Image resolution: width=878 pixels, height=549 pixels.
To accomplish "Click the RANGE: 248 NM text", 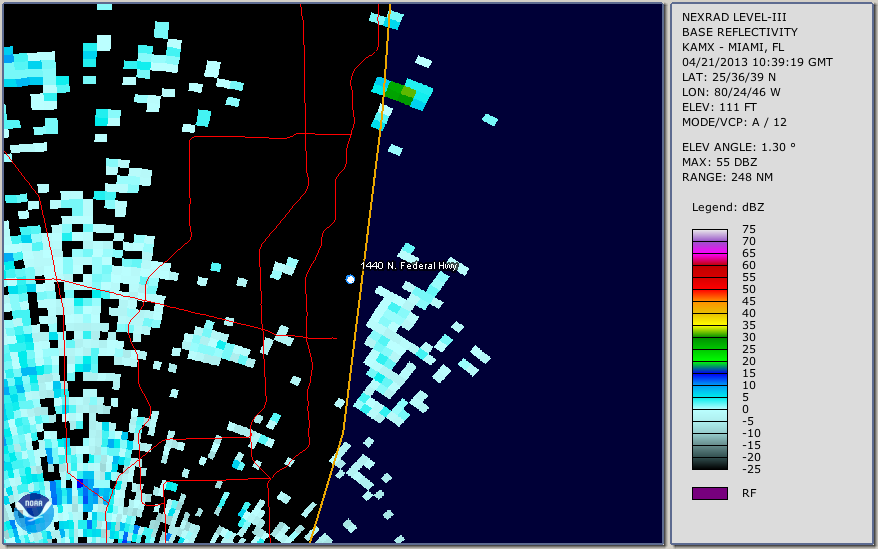I will (x=727, y=177).
